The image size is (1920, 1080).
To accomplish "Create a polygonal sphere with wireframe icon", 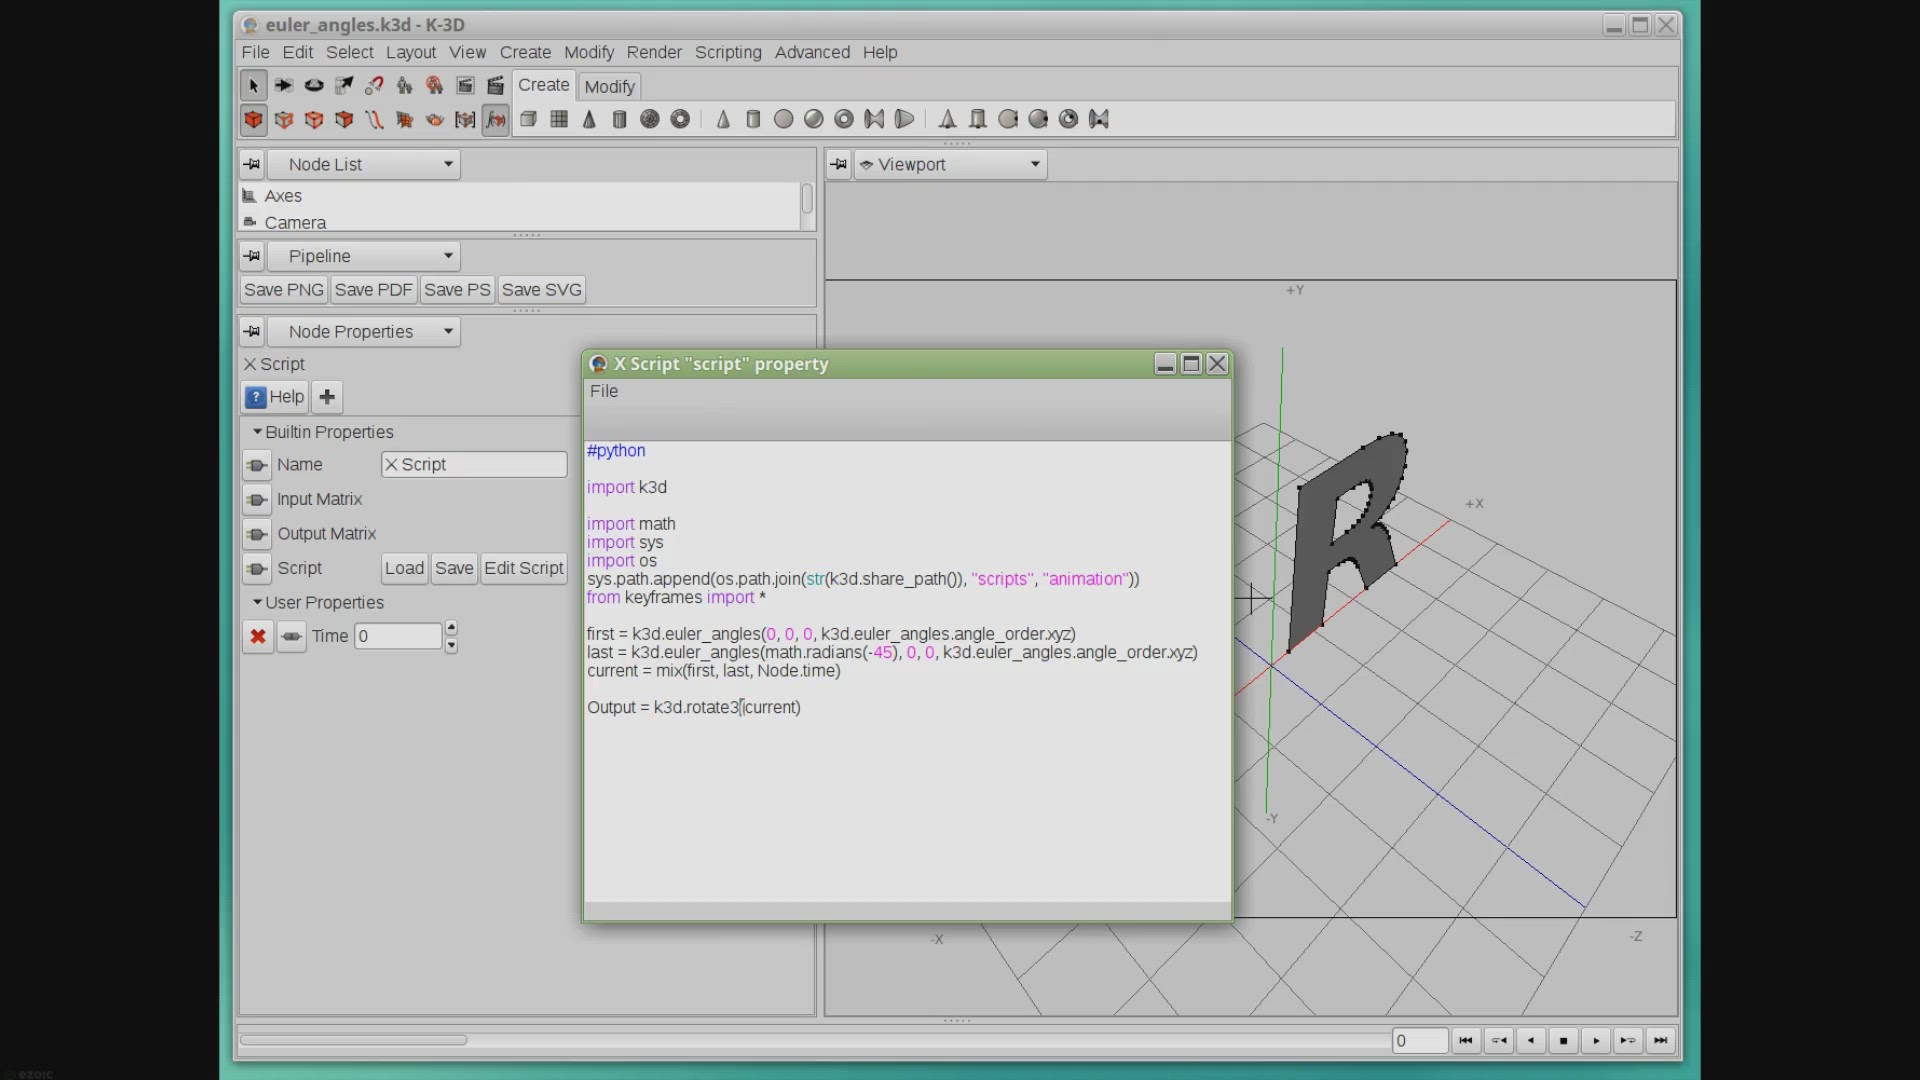I will point(650,120).
